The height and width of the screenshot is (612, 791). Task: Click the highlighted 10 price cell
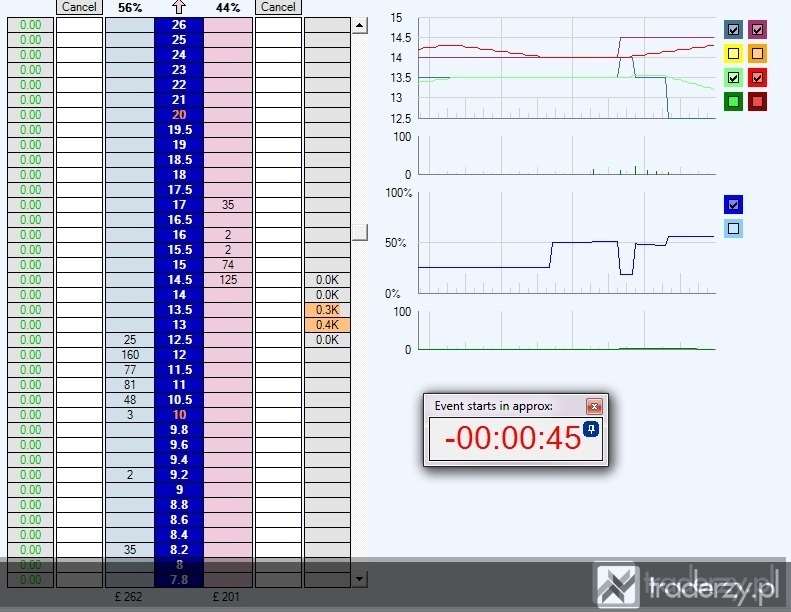tap(179, 415)
